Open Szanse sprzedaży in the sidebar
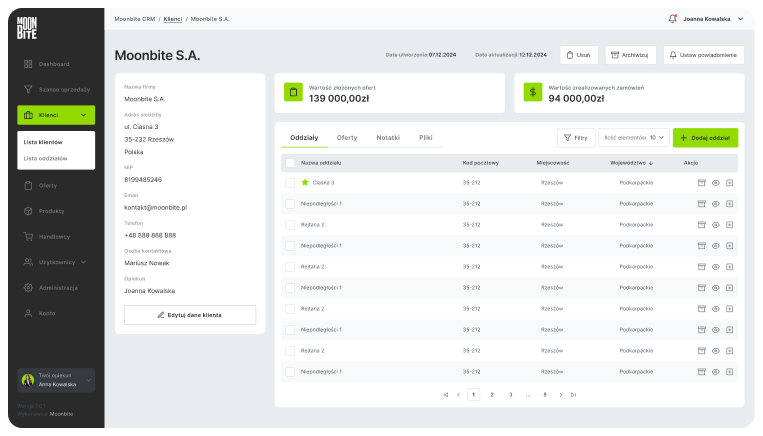Image resolution: width=763 pixels, height=436 pixels. click(63, 89)
